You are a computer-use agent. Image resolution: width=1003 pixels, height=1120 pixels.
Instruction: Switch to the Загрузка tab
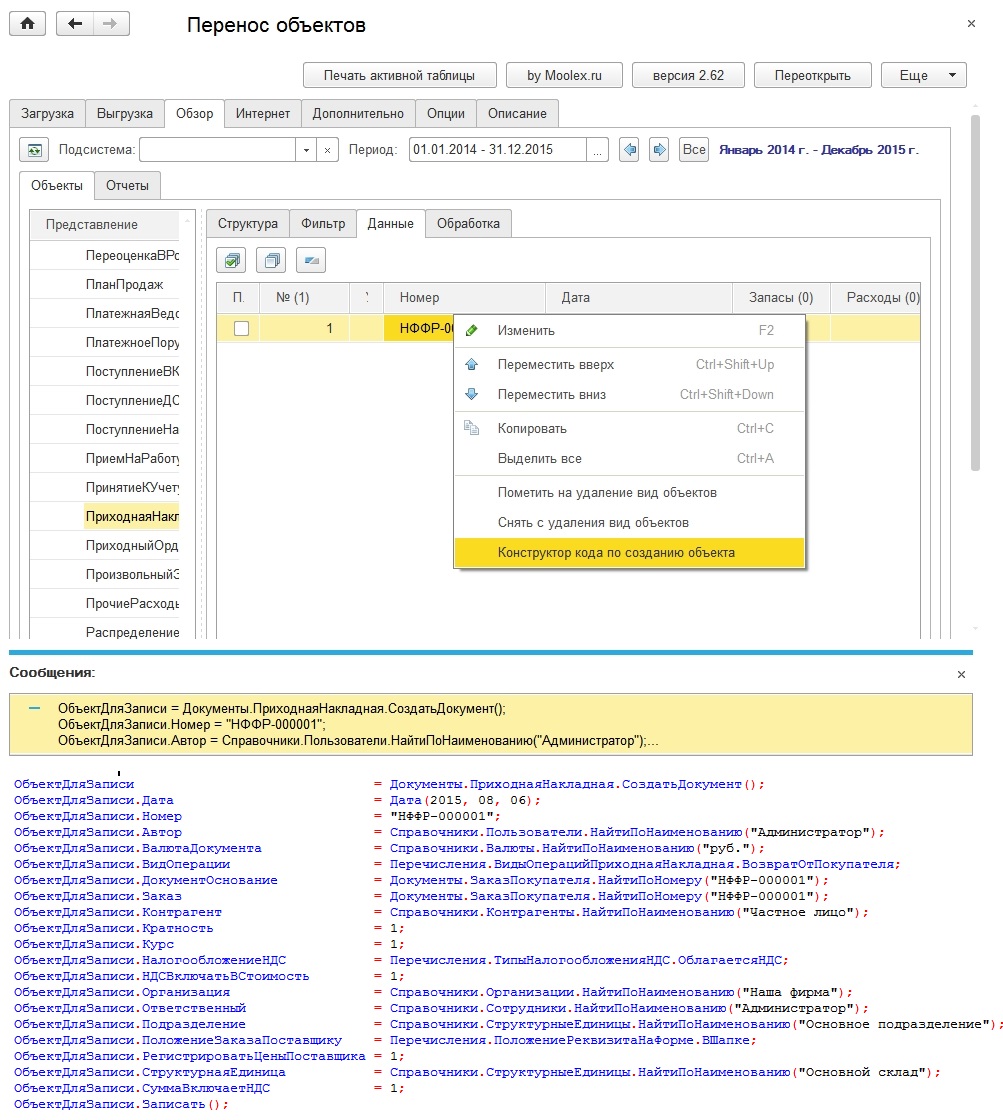(47, 114)
